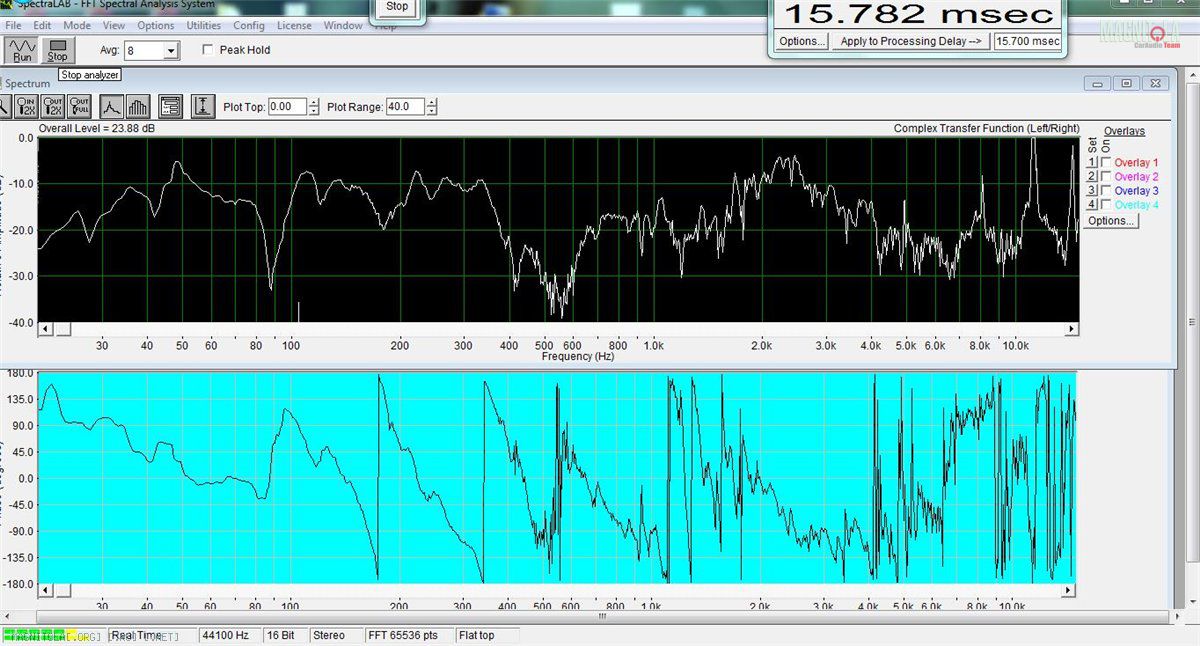Open the Utilities menu

[x=204, y=25]
